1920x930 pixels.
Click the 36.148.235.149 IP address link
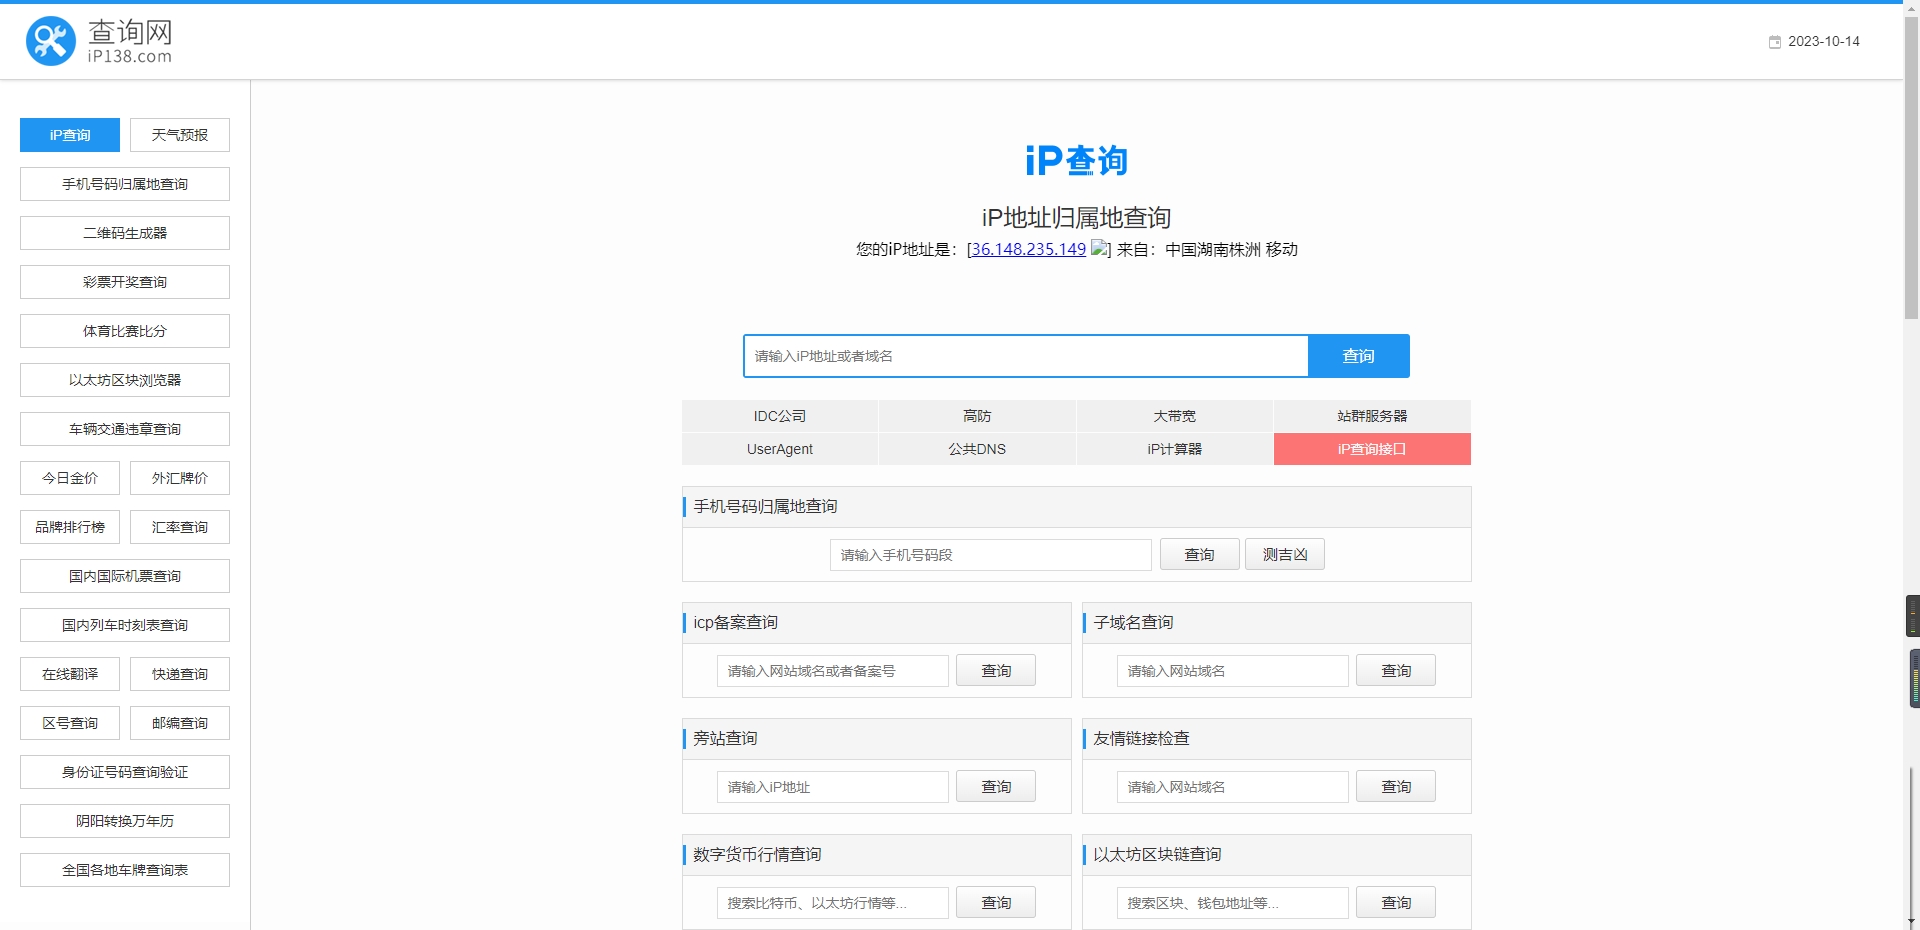pos(1029,249)
